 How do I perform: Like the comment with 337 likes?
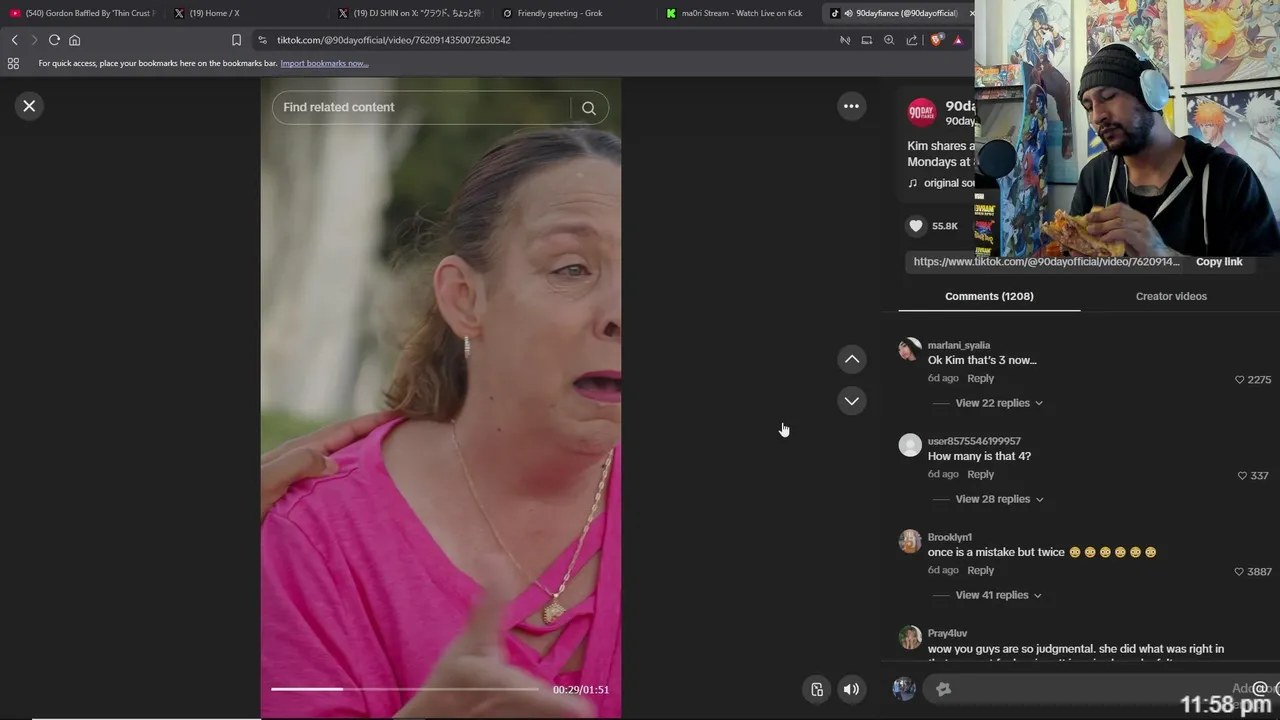click(1242, 476)
